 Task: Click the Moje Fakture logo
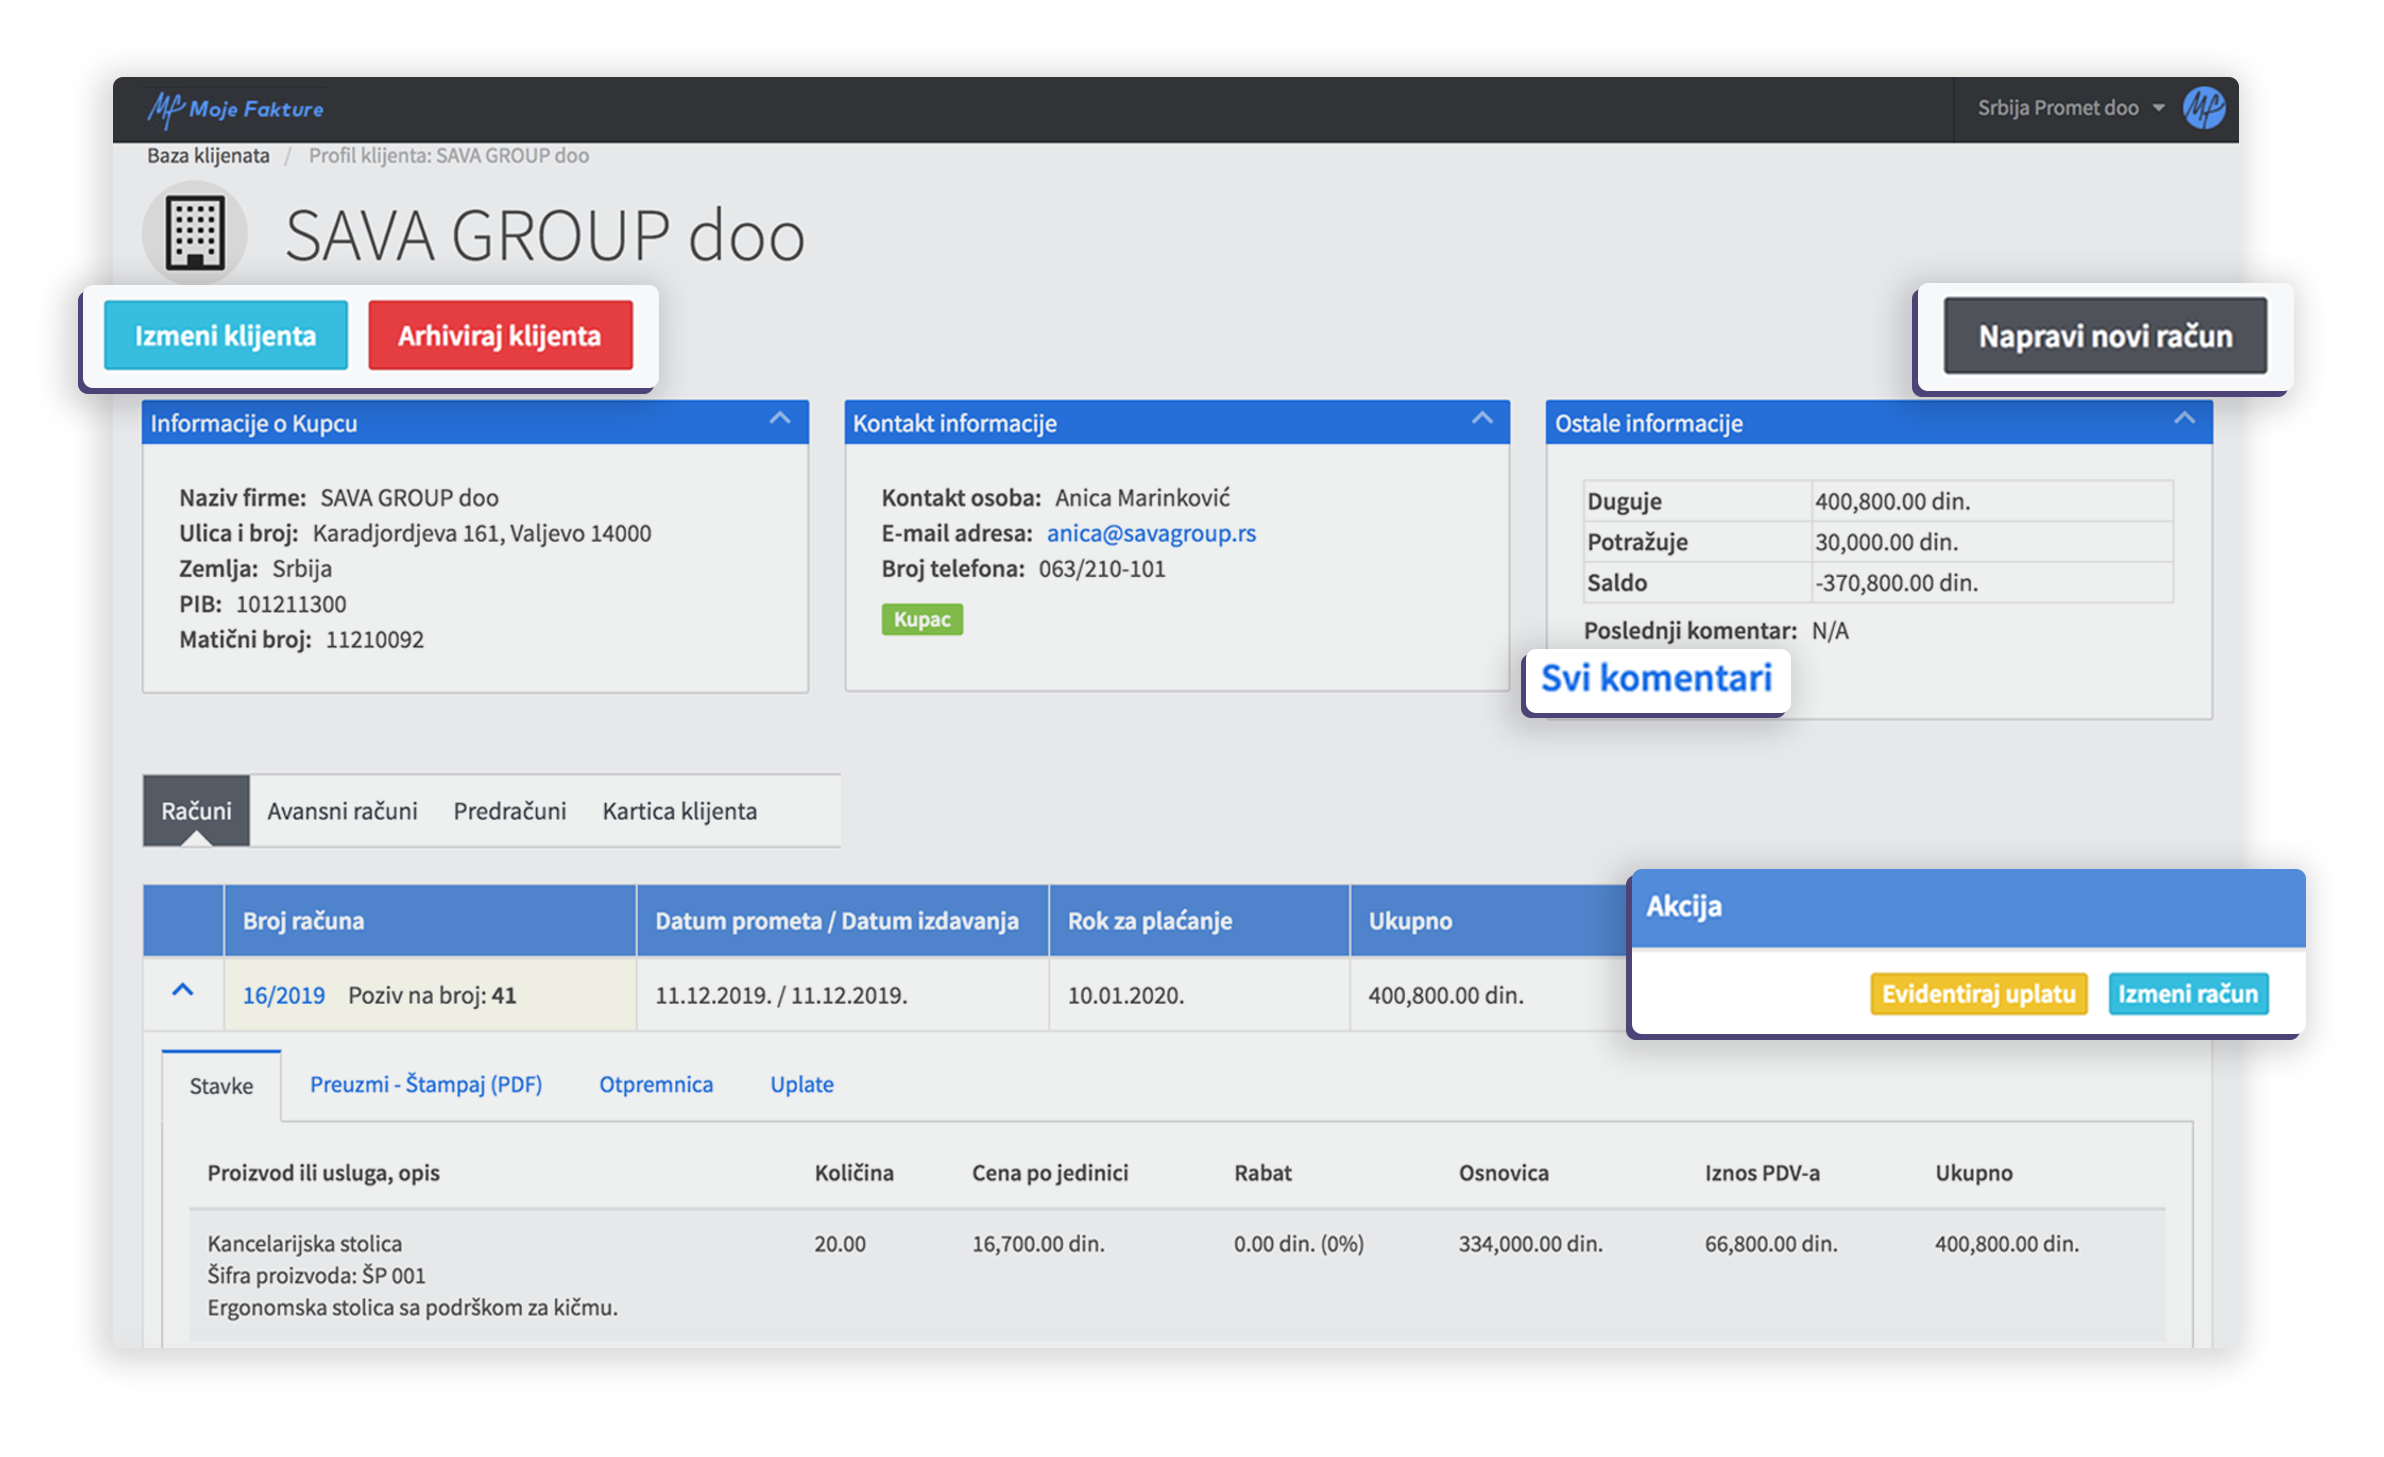pyautogui.click(x=237, y=109)
